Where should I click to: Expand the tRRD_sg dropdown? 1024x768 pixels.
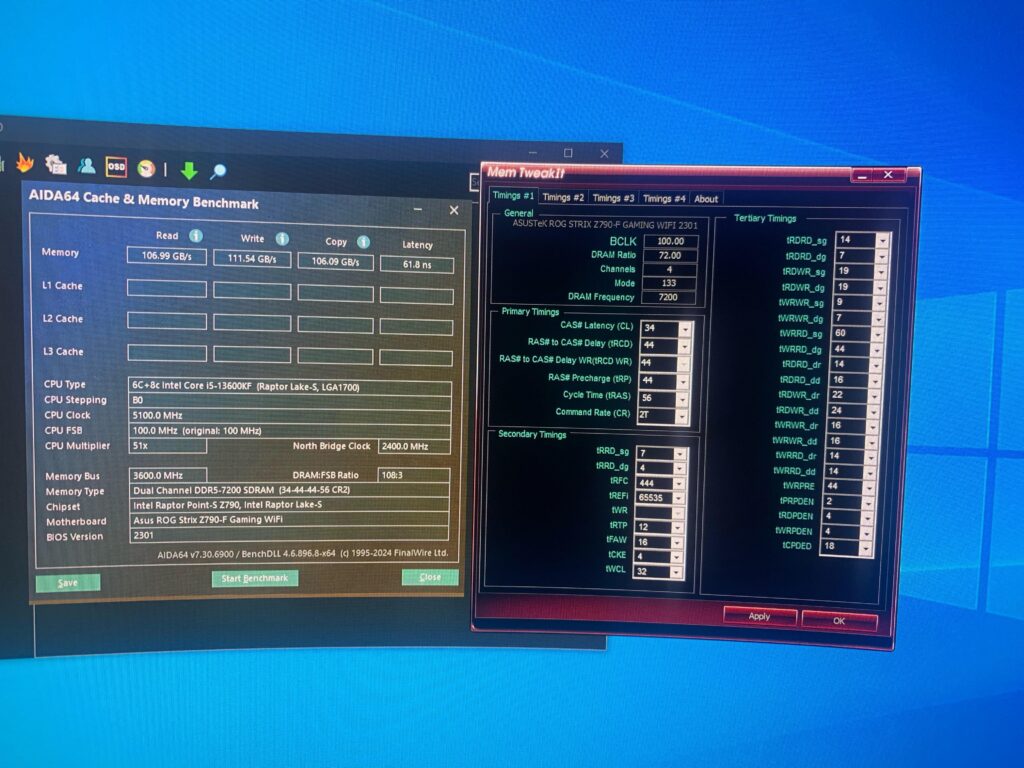(x=680, y=453)
